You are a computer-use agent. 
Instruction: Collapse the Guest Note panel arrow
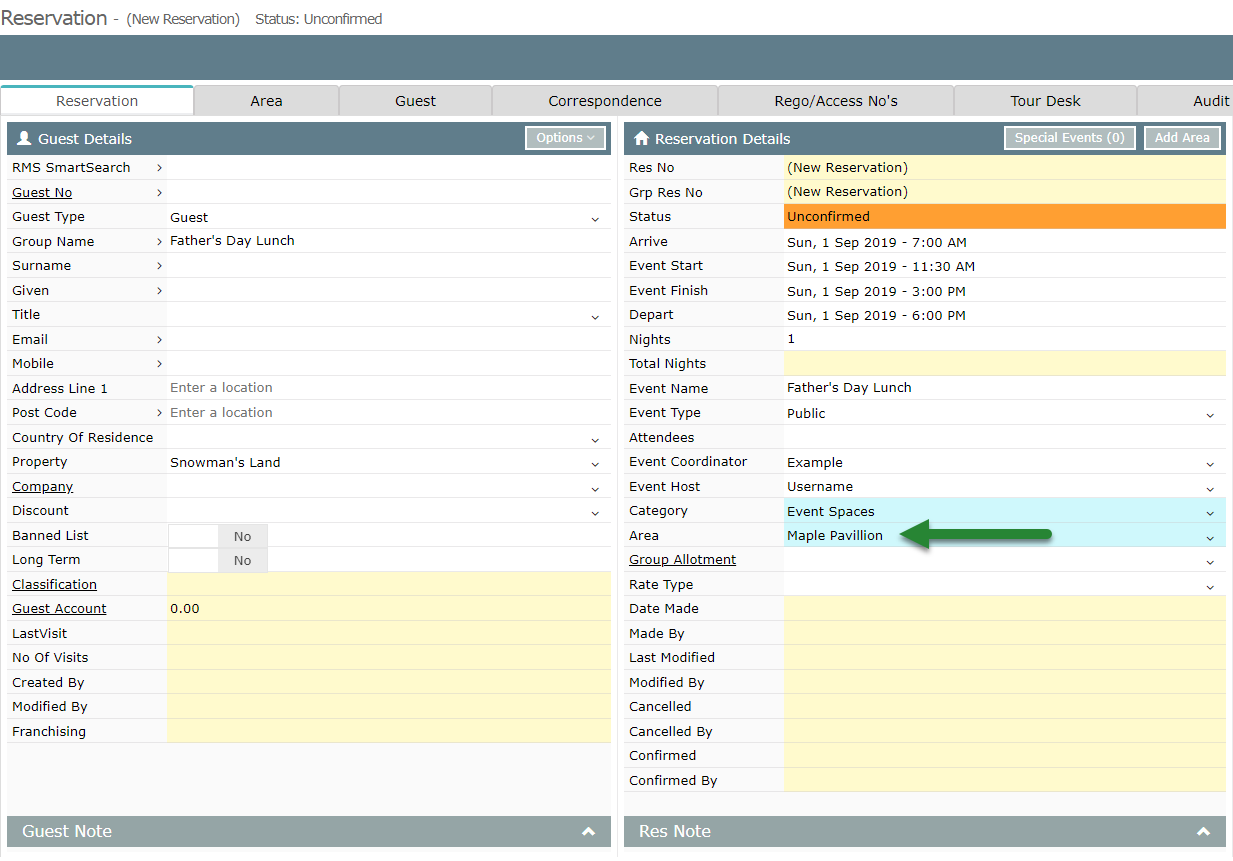pos(588,832)
